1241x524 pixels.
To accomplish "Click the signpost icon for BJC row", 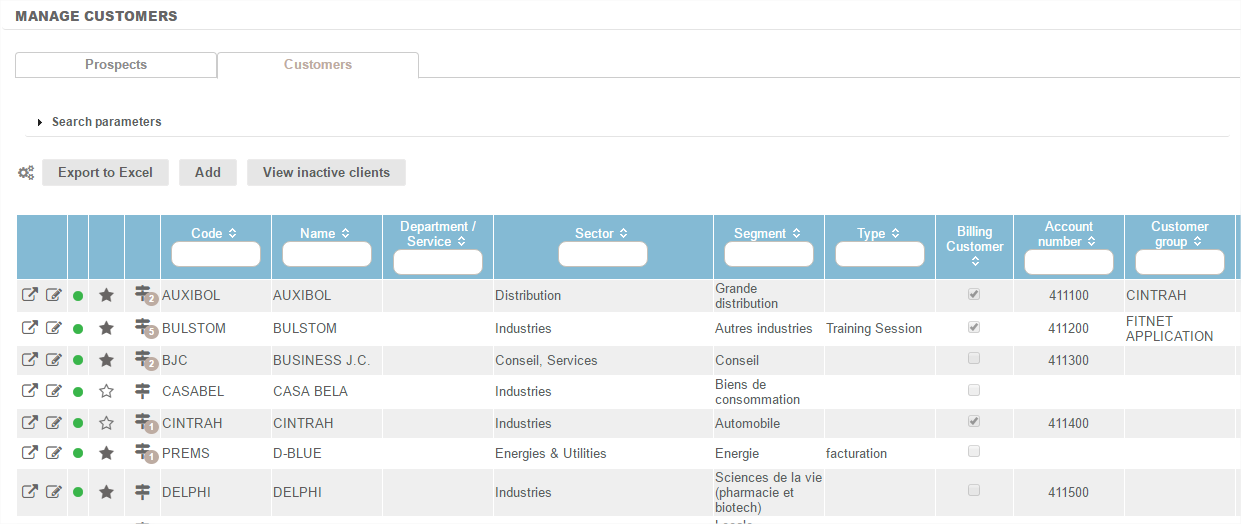I will click(143, 360).
